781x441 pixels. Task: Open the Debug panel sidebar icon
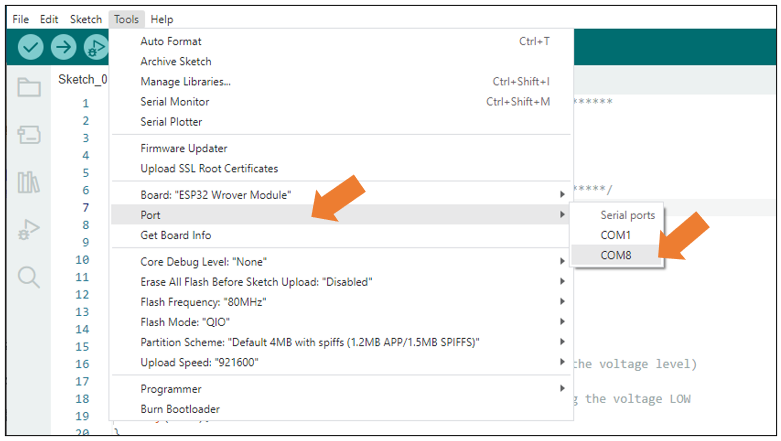(29, 229)
